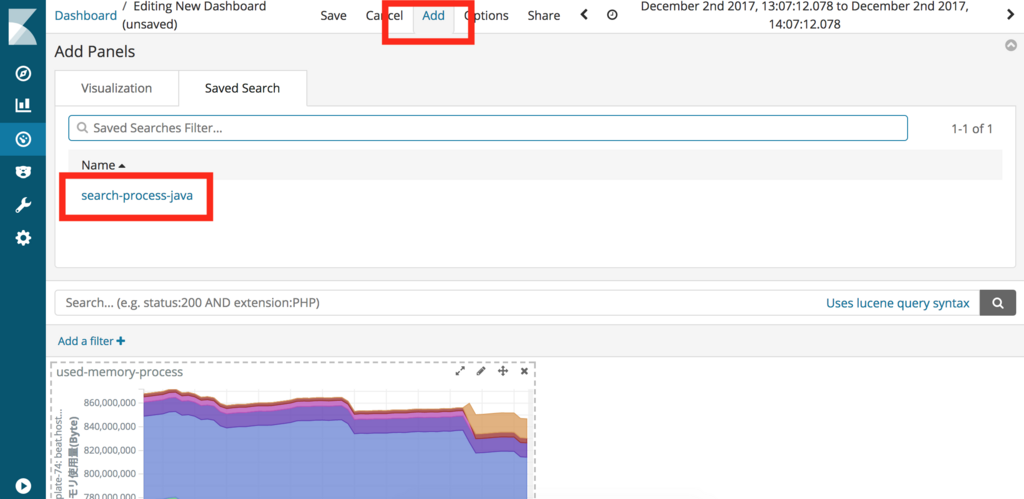Click the 840,000,000 axis label
This screenshot has width=1024, height=499.
(x=110, y=427)
